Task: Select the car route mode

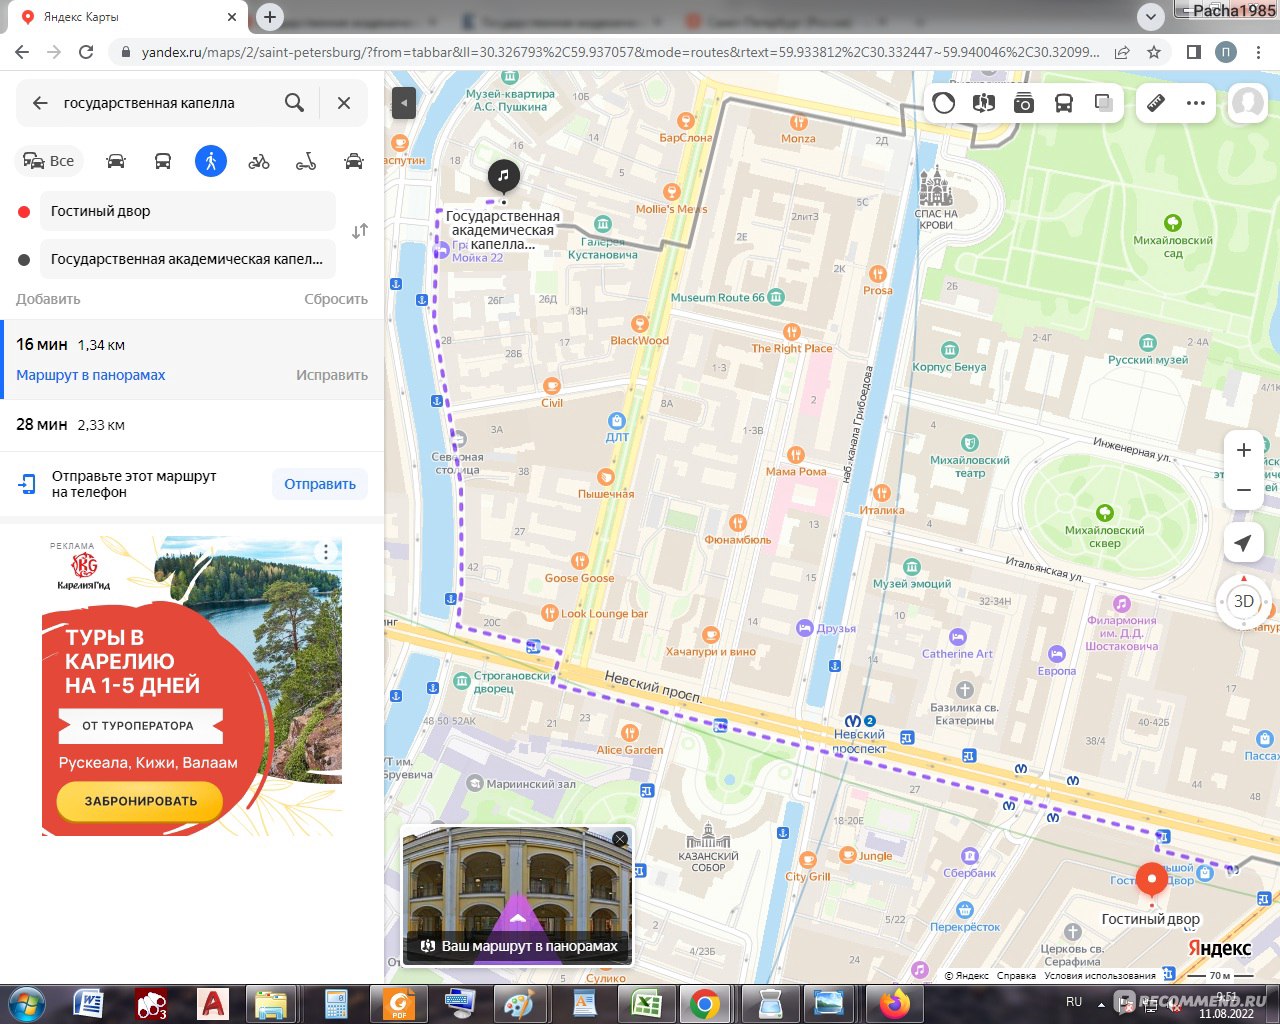Action: click(116, 161)
